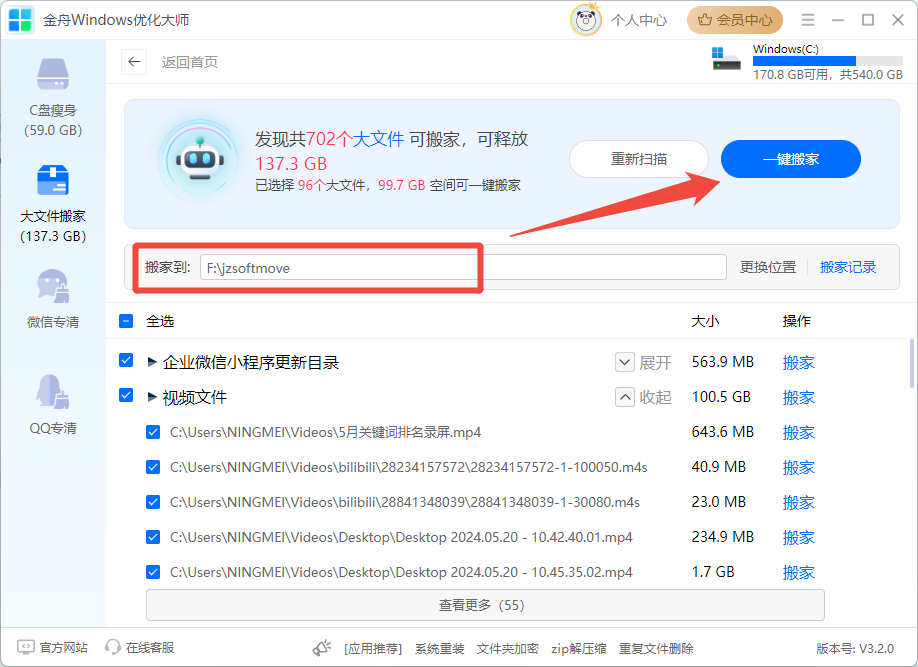Open 搬家记录 move history link

848,268
